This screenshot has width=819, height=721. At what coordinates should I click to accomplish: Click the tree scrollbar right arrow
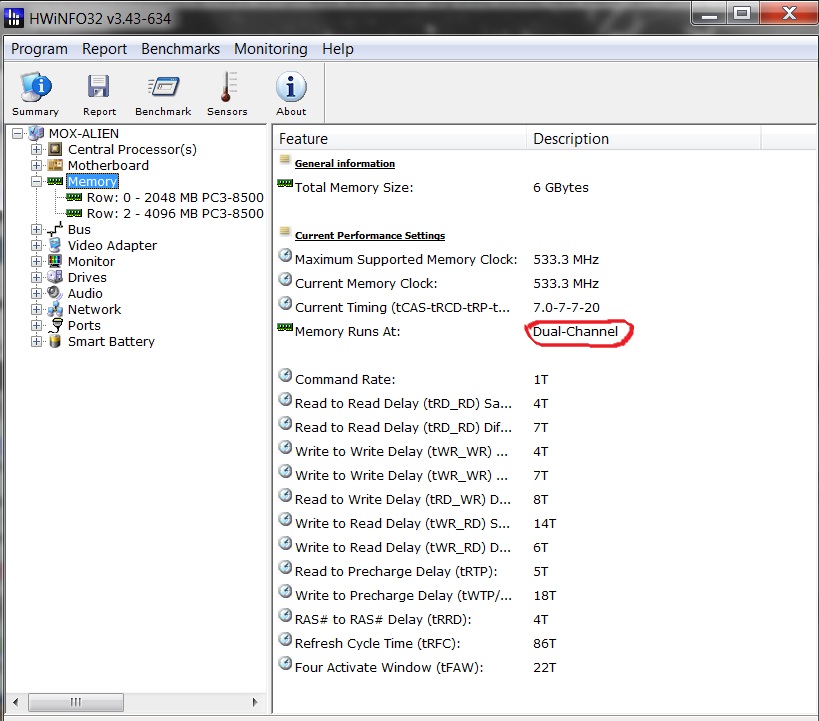coord(255,702)
